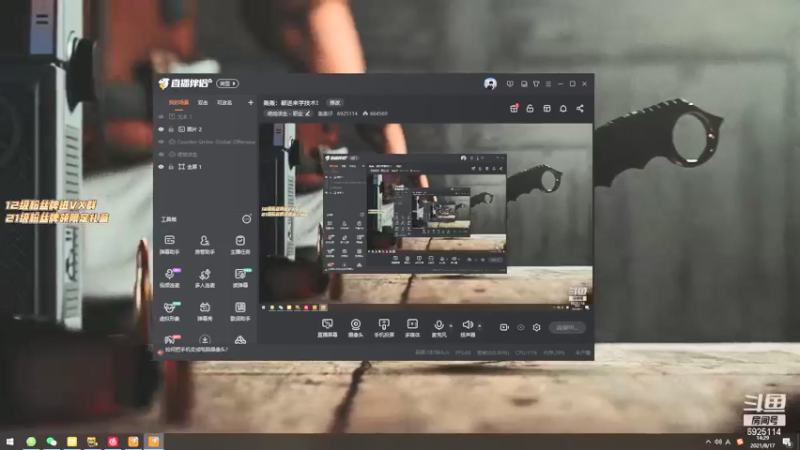Switch to the second scene tab
The width and height of the screenshot is (800, 450).
203,103
